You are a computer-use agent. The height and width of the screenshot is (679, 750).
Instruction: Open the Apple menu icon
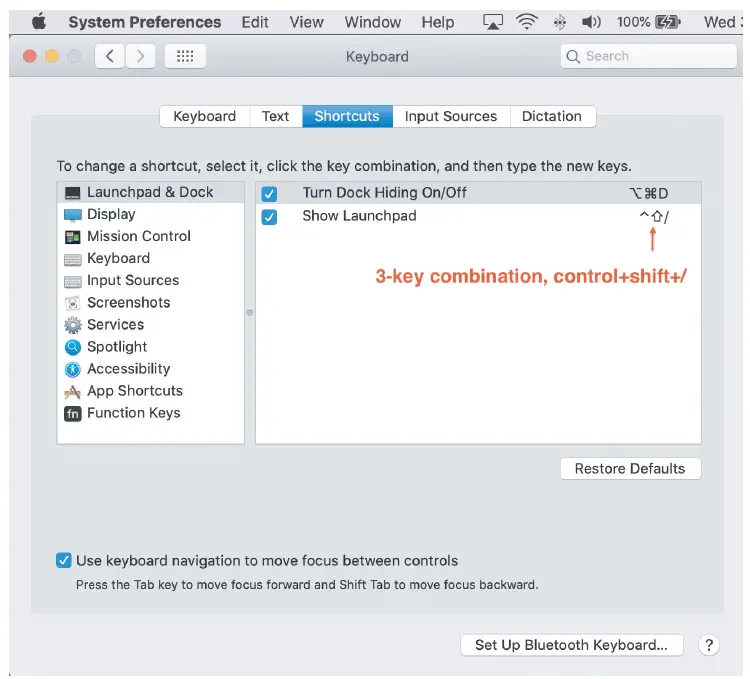coord(39,22)
